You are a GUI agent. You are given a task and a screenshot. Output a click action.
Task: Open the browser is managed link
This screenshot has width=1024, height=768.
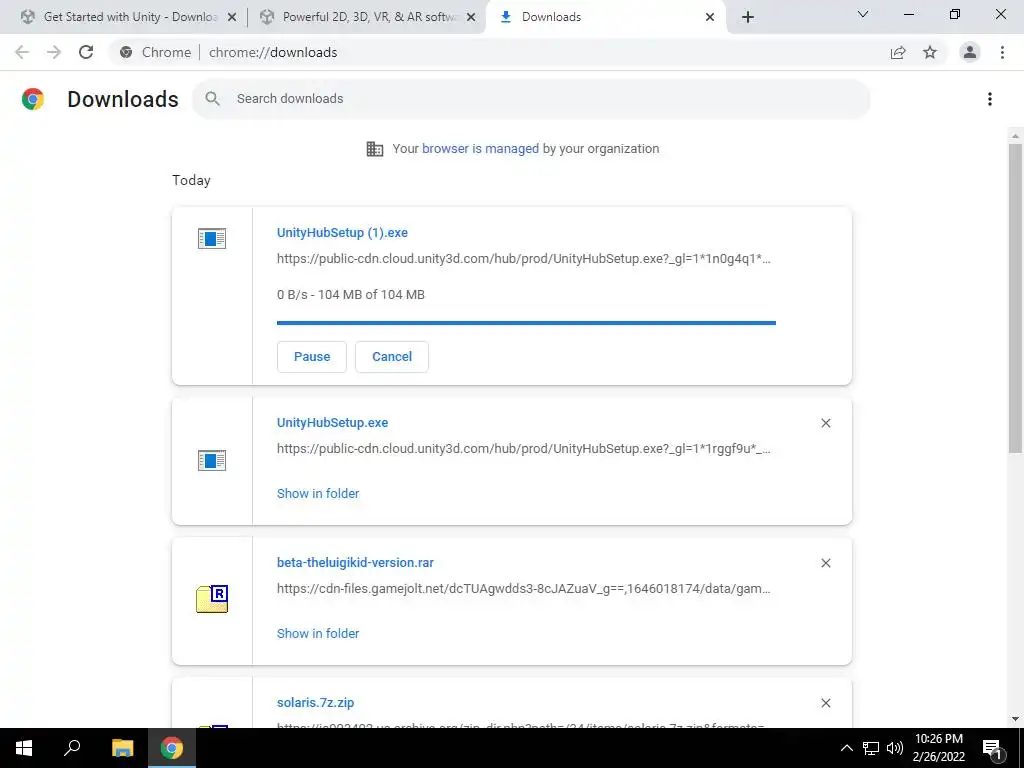(x=481, y=149)
